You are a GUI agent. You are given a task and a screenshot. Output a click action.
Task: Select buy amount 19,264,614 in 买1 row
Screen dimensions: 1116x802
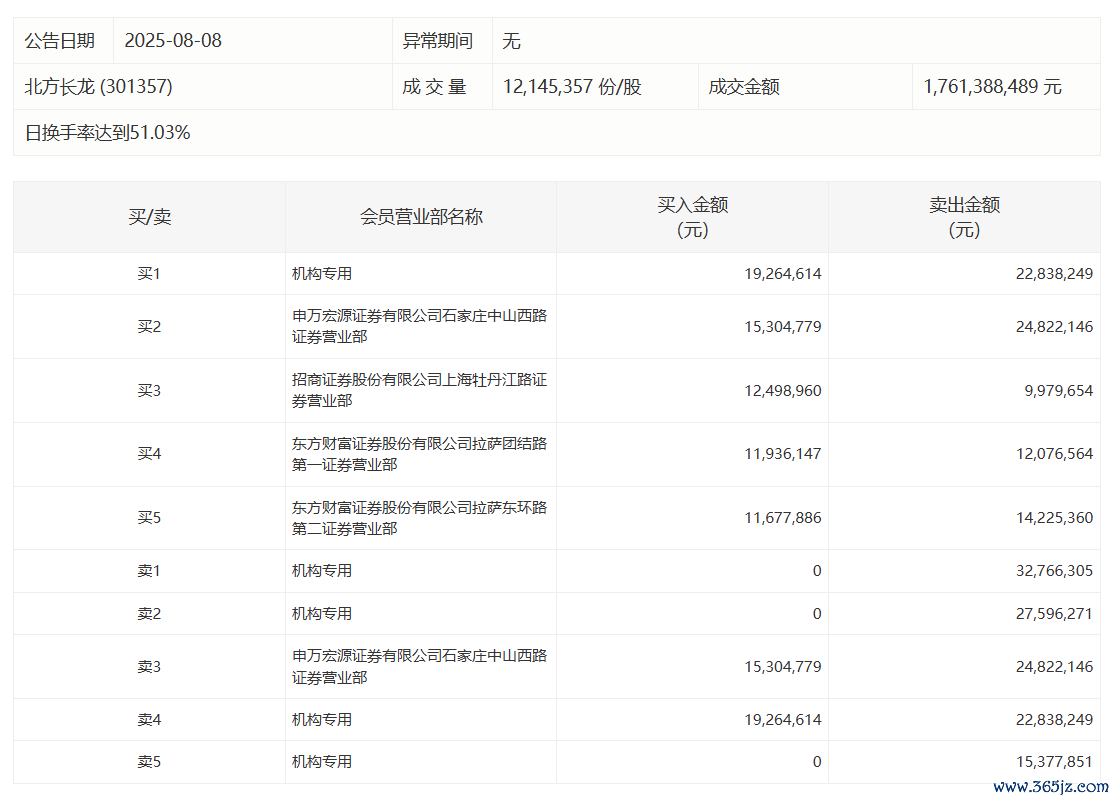(x=783, y=273)
